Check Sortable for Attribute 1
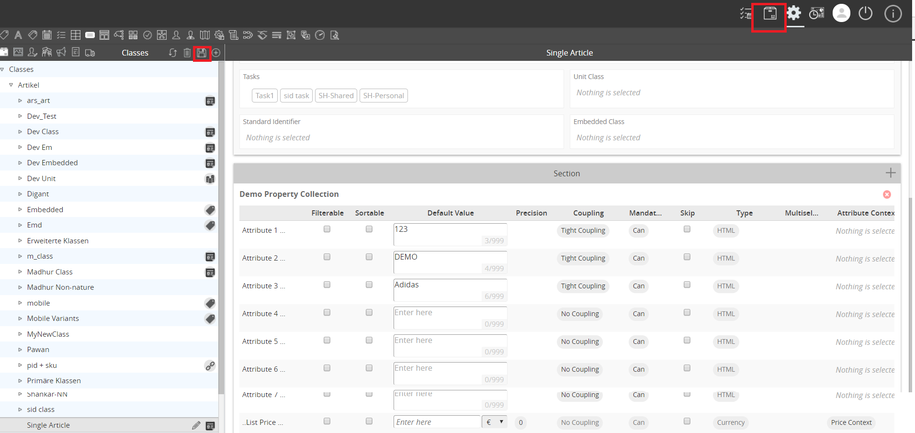The height and width of the screenshot is (433, 915). pyautogui.click(x=369, y=229)
